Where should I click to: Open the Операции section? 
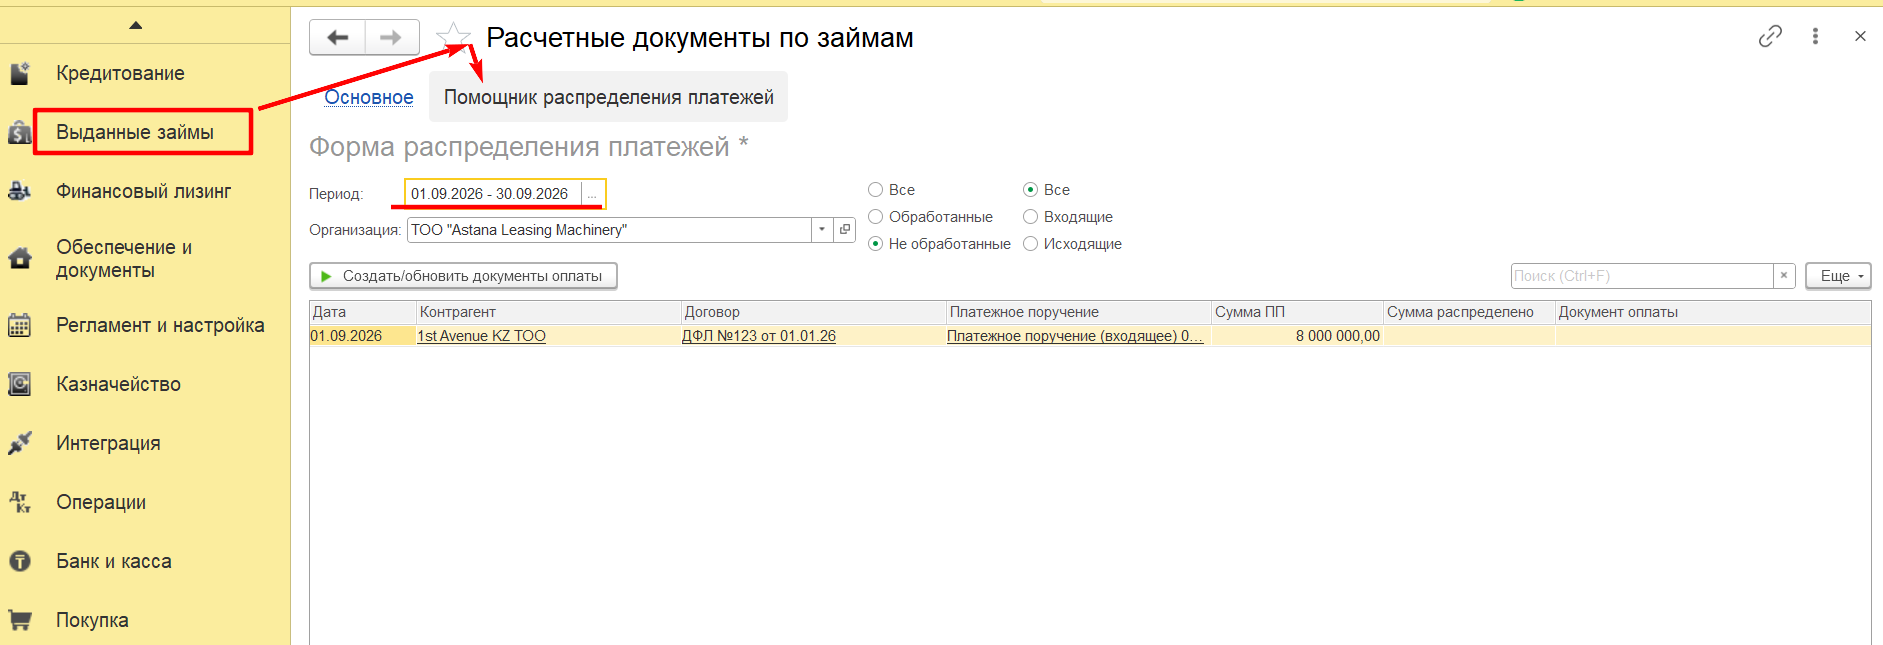click(101, 502)
